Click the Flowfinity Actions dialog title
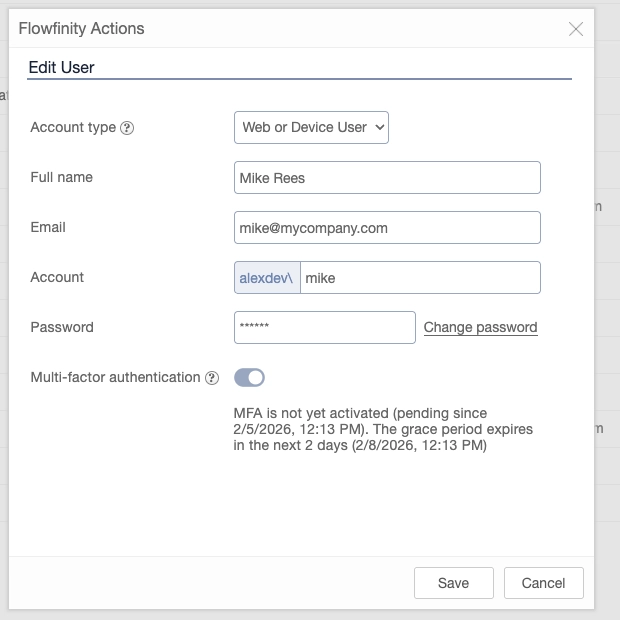620x620 pixels. click(x=81, y=28)
